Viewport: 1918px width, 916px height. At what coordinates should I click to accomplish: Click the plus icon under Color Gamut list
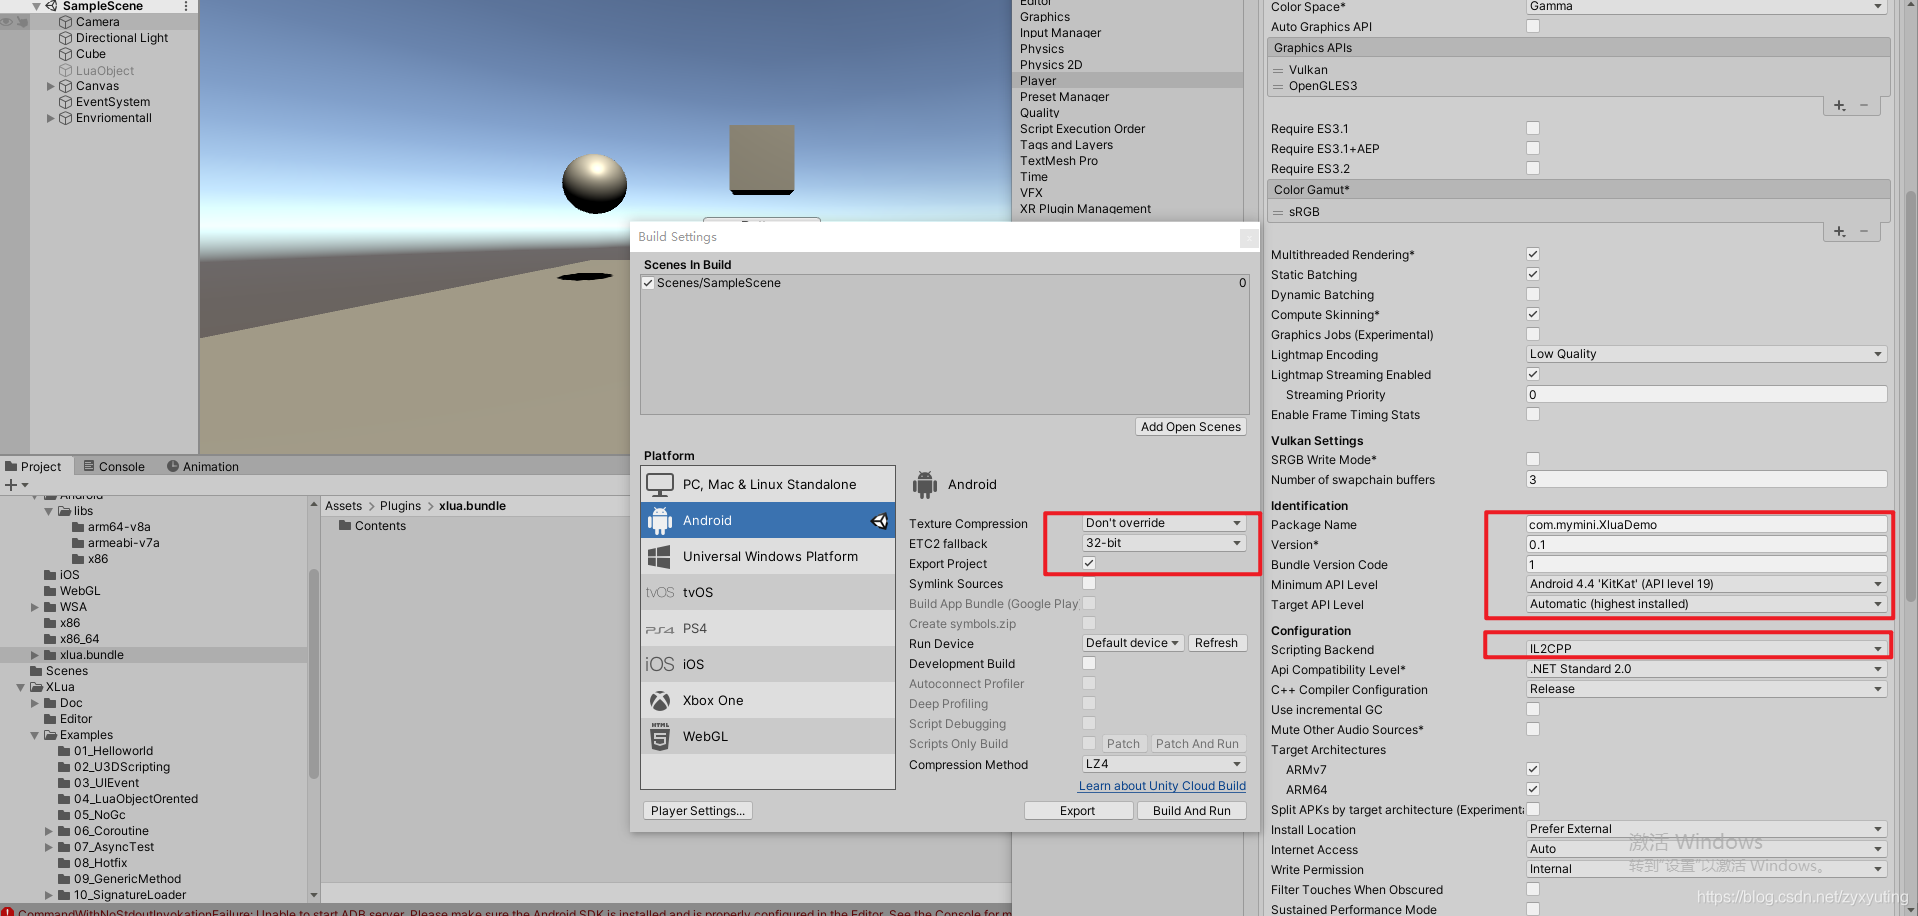click(x=1840, y=231)
